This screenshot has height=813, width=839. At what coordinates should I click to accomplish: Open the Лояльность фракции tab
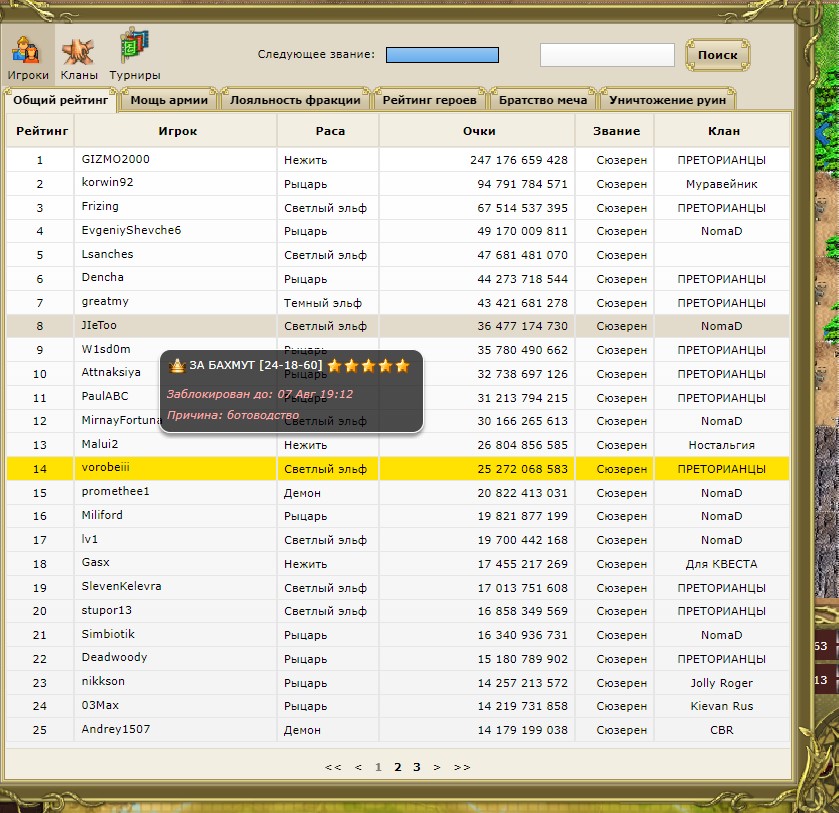(295, 100)
